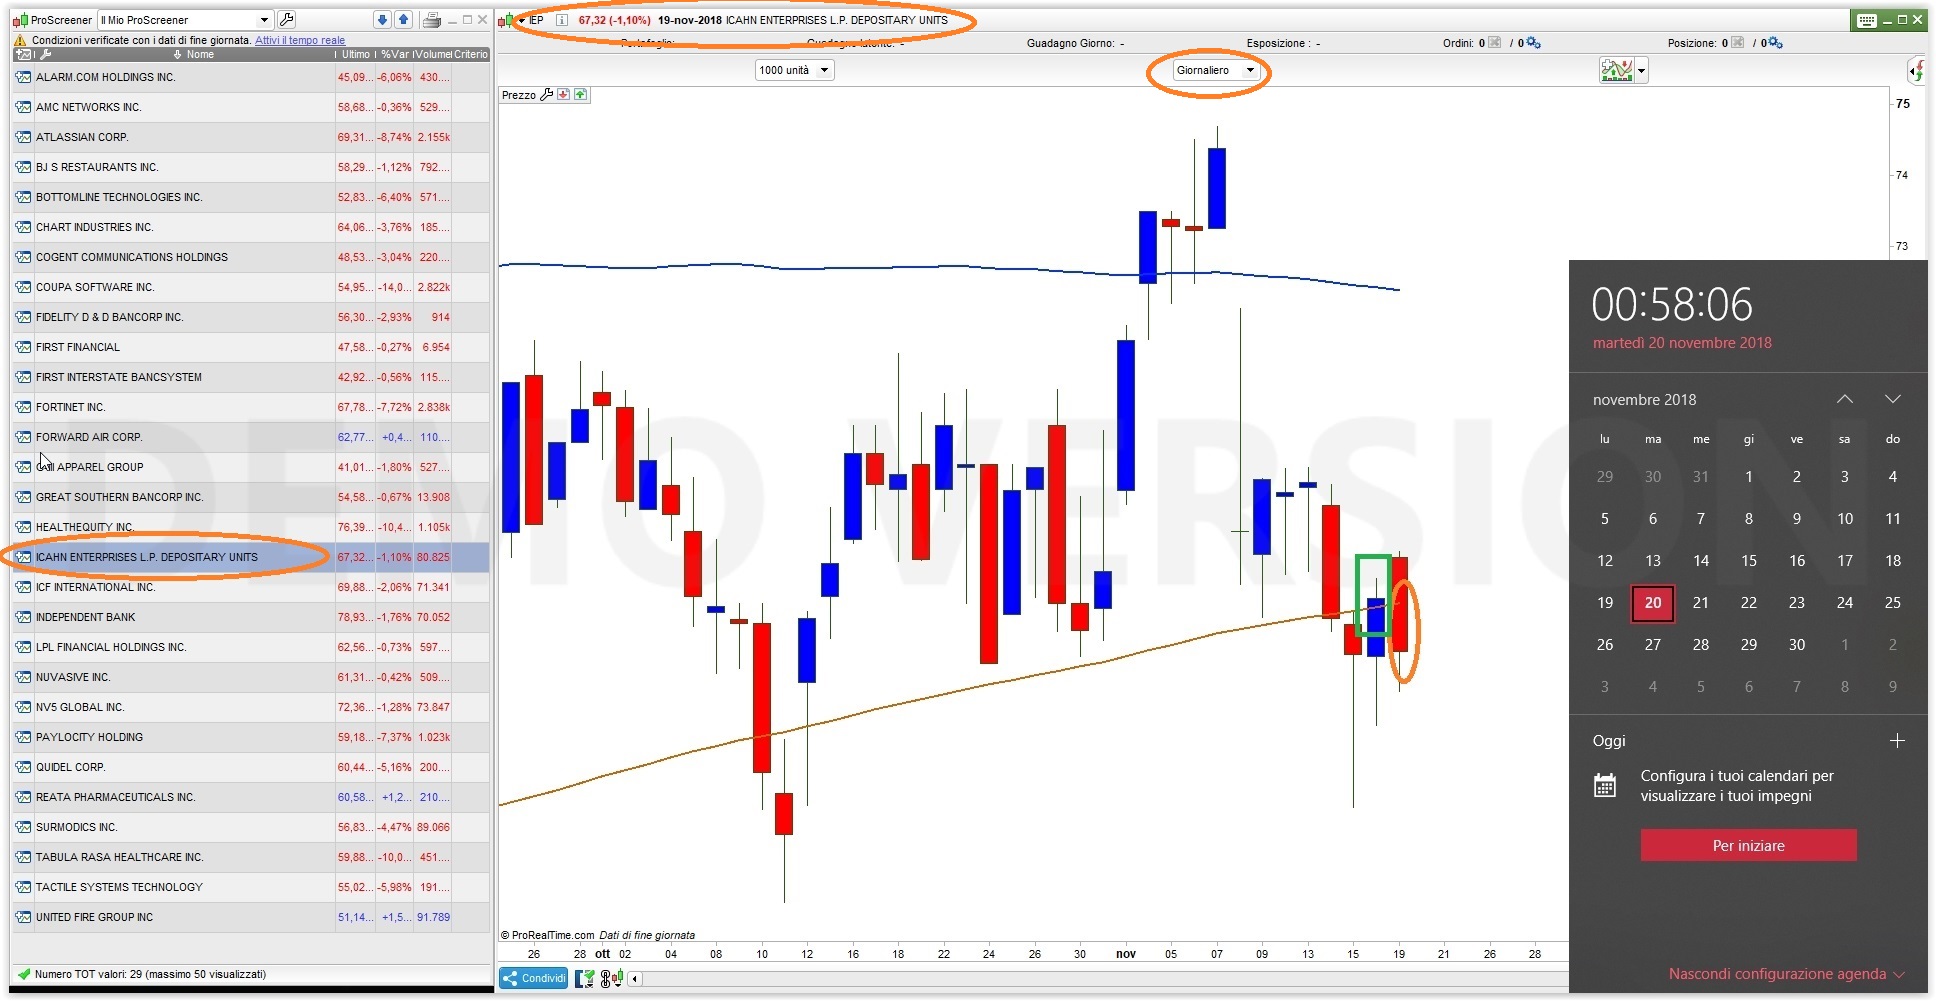This screenshot has height=1001, width=1936.
Task: Open the IEP ticker dropdown arrow
Action: tap(522, 20)
